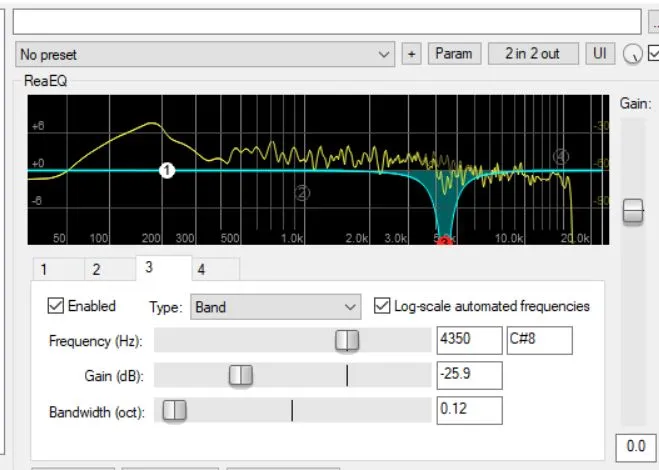Click the Frequency (Hz) slider handle
The width and height of the screenshot is (659, 470).
click(347, 341)
